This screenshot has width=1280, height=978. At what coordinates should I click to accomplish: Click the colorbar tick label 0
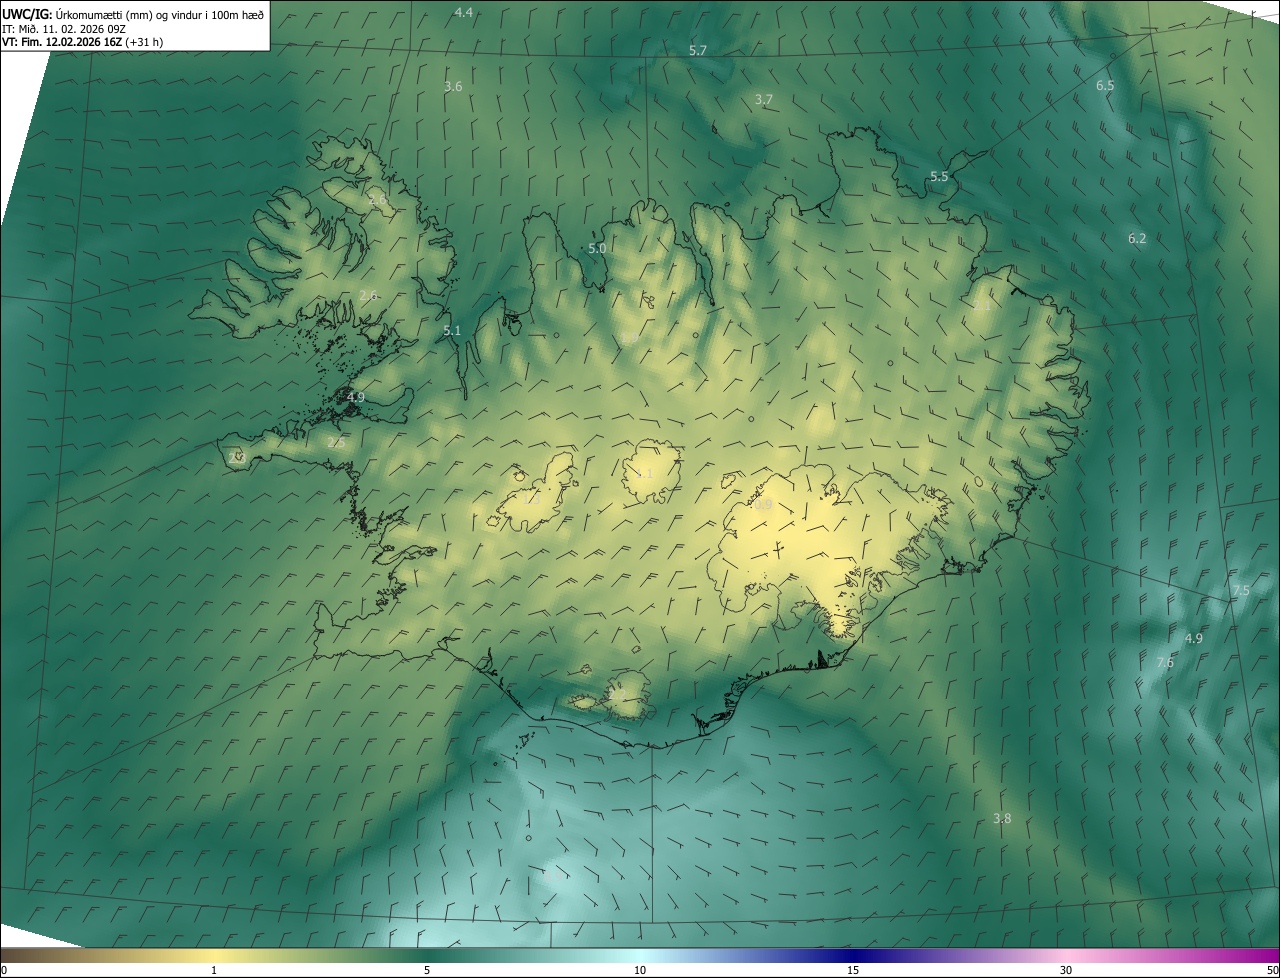pos(4,971)
